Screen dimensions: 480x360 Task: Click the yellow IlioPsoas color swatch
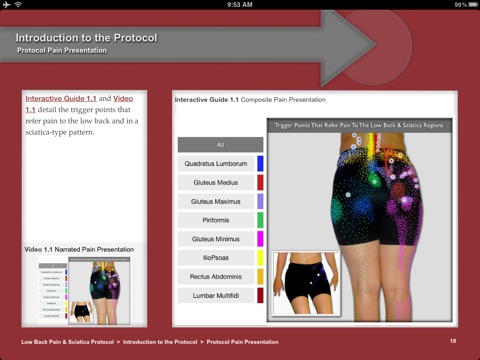(x=260, y=258)
